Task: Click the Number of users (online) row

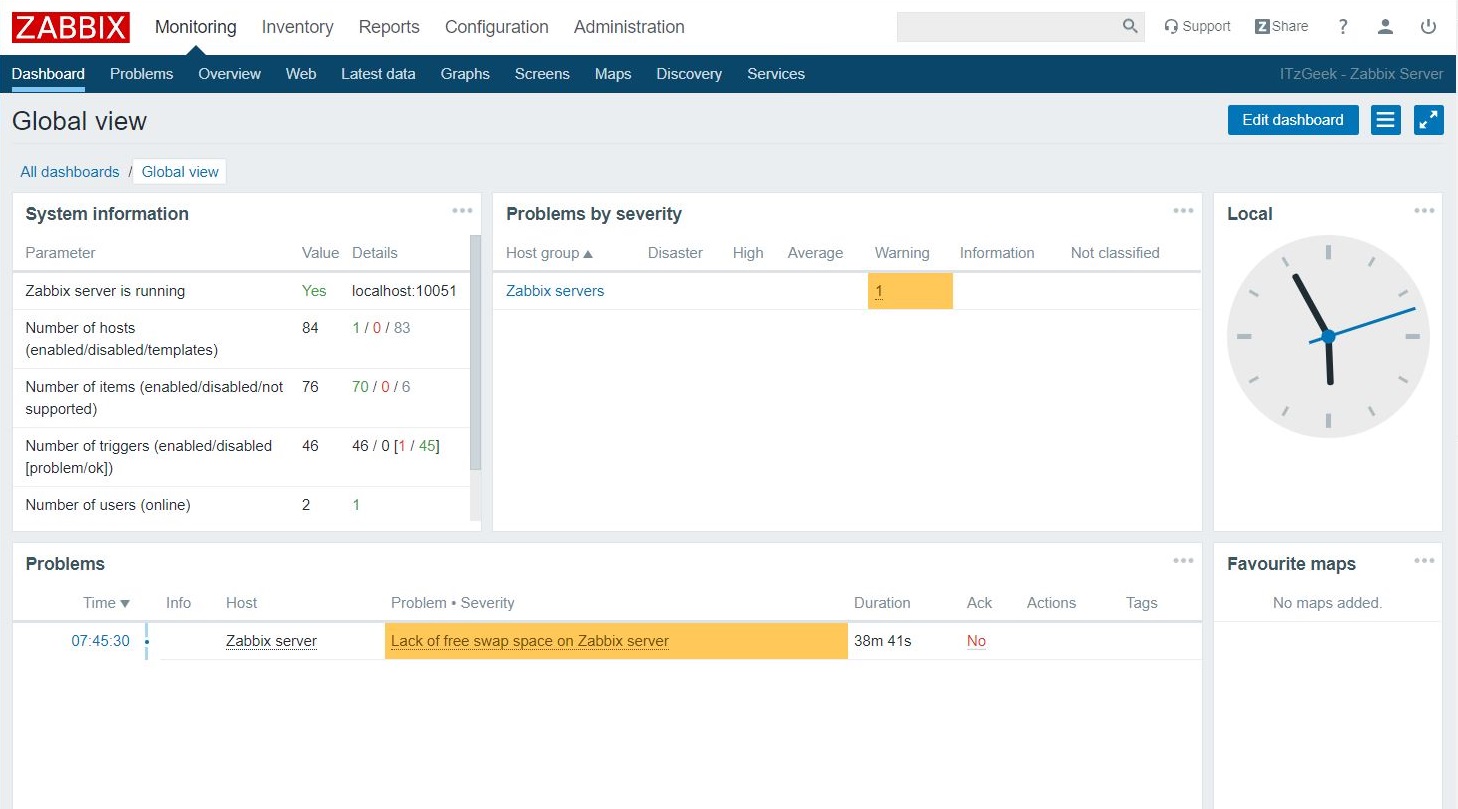Action: click(x=241, y=505)
